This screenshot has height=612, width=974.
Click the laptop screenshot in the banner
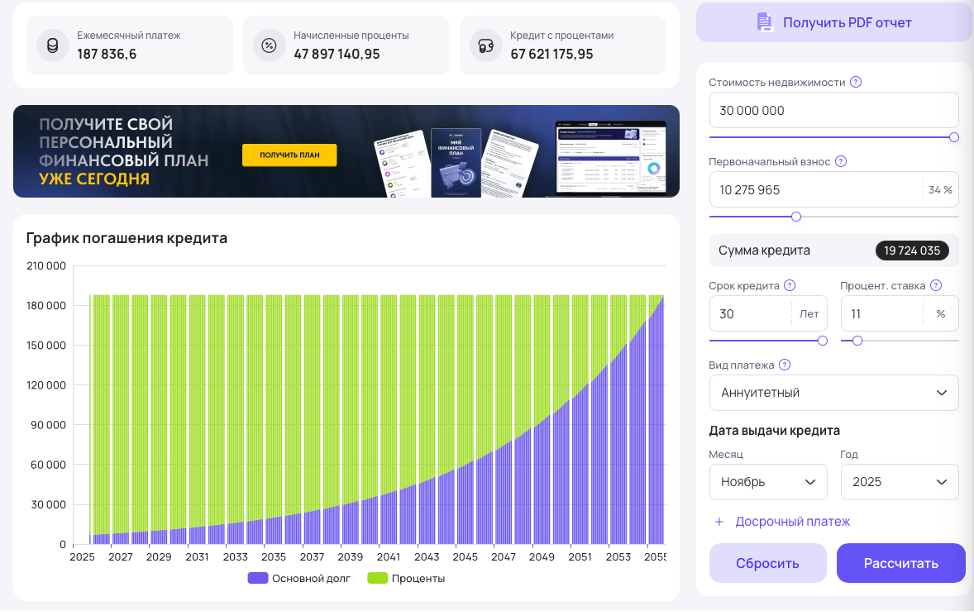[x=610, y=158]
